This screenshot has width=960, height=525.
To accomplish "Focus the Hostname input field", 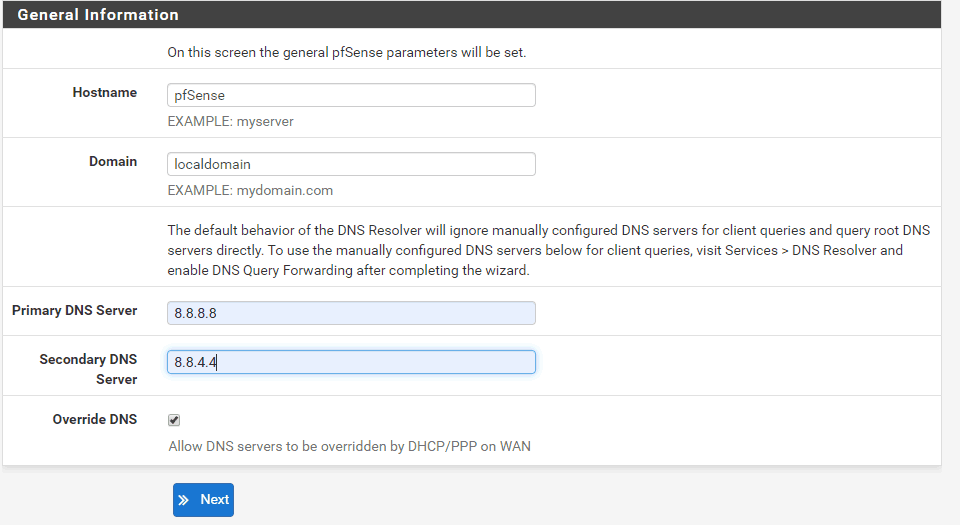I will pyautogui.click(x=351, y=95).
